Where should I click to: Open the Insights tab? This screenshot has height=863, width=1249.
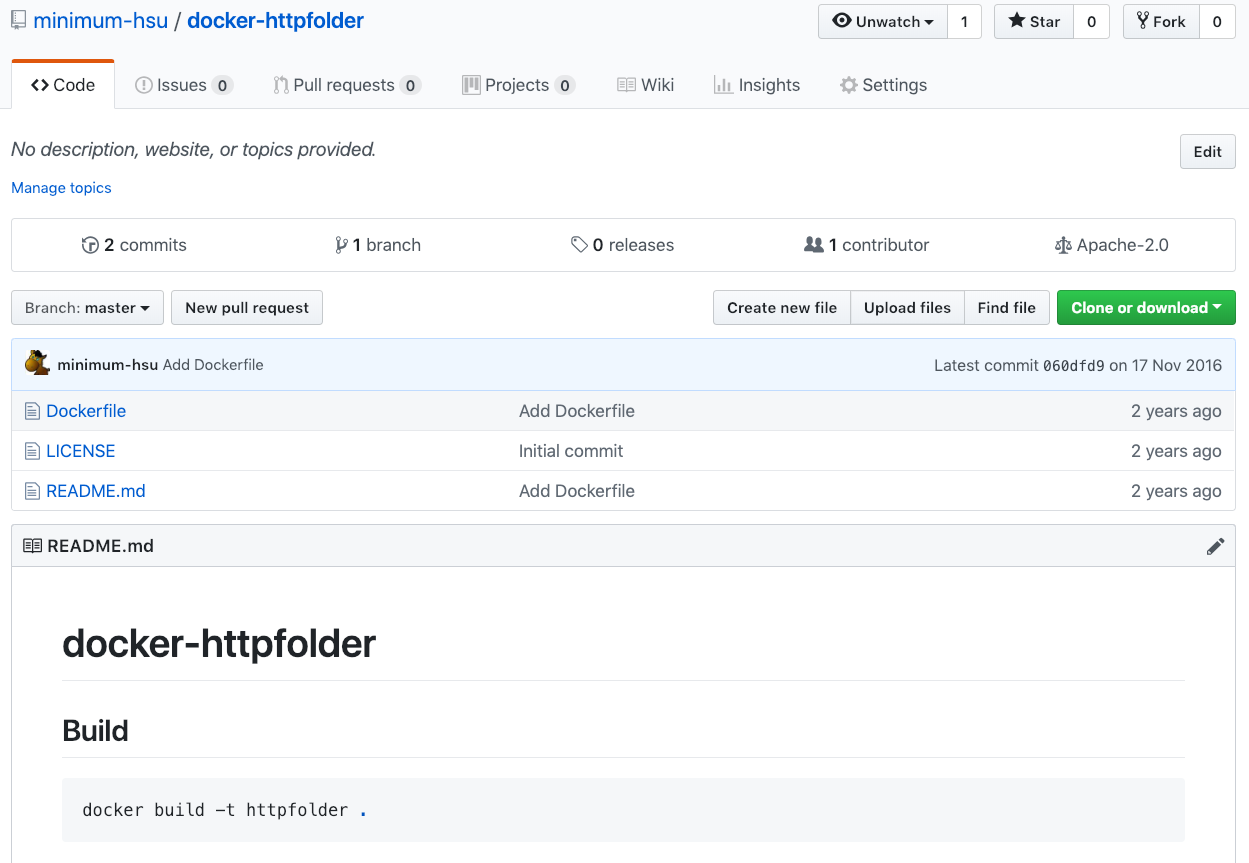point(757,85)
